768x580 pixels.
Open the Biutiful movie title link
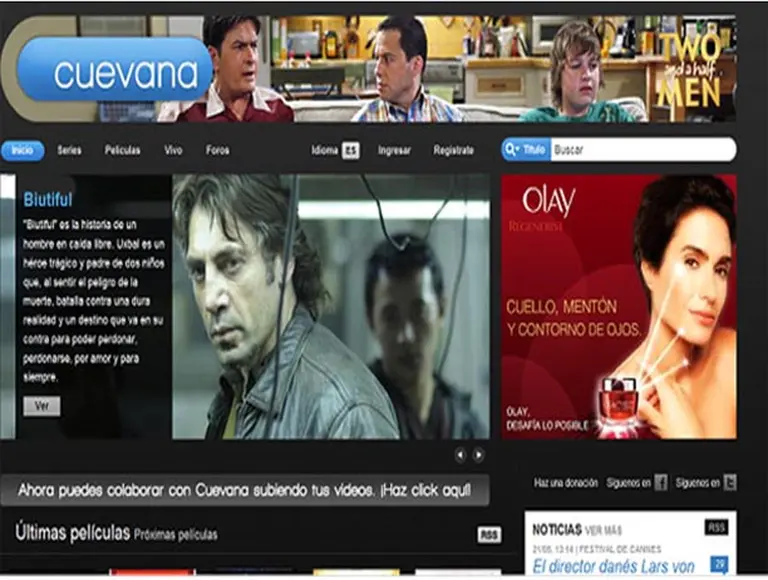[48, 200]
